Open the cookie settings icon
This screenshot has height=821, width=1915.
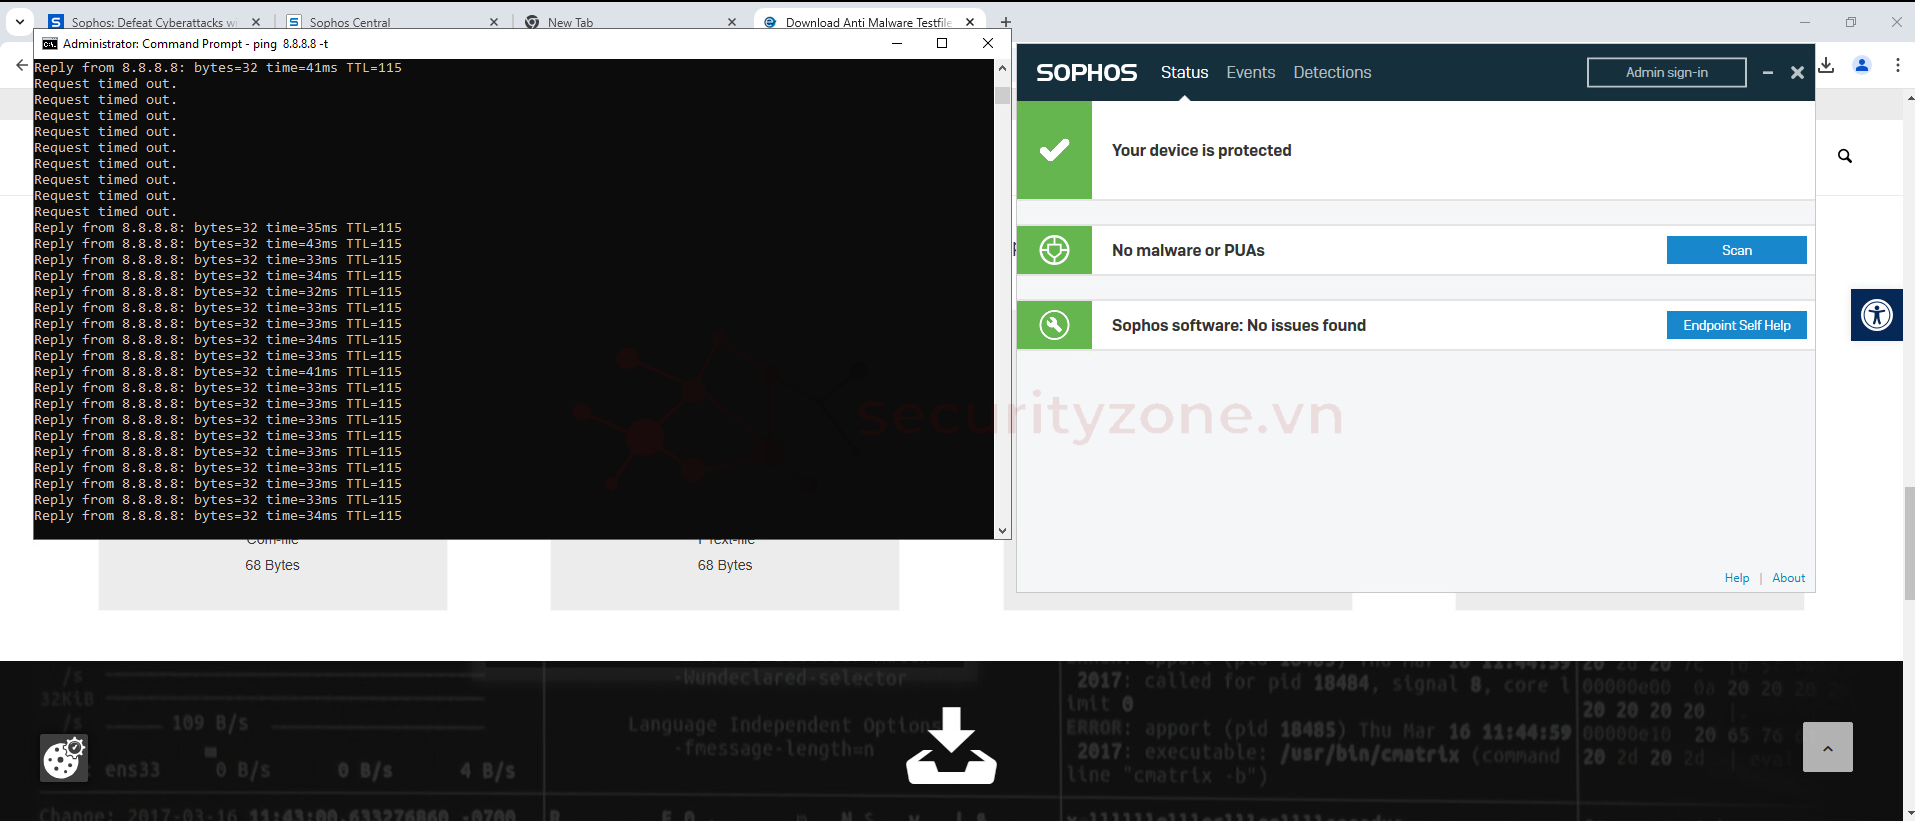[63, 758]
